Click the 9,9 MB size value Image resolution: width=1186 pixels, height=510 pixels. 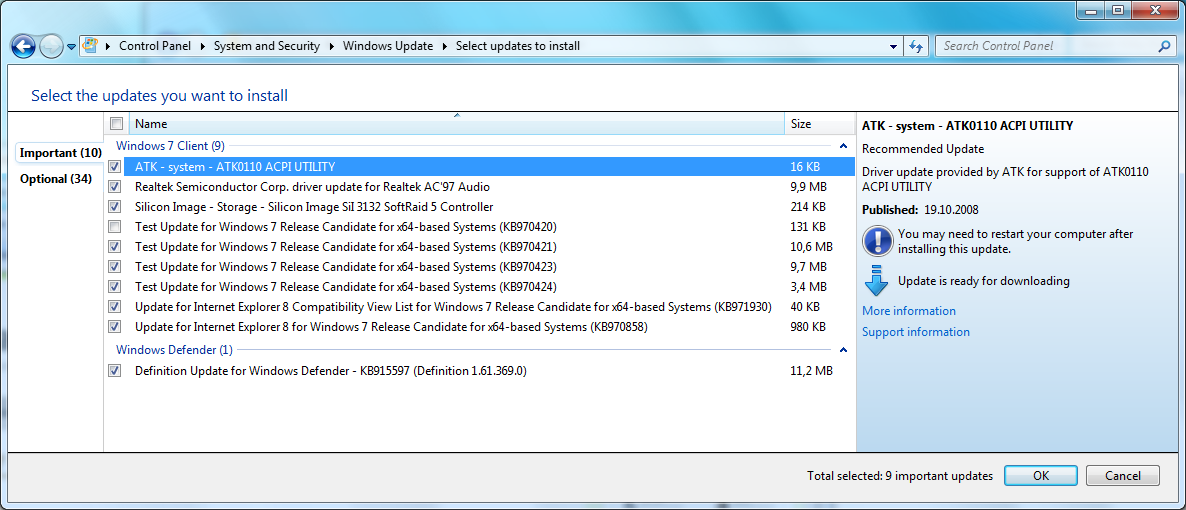click(x=809, y=186)
